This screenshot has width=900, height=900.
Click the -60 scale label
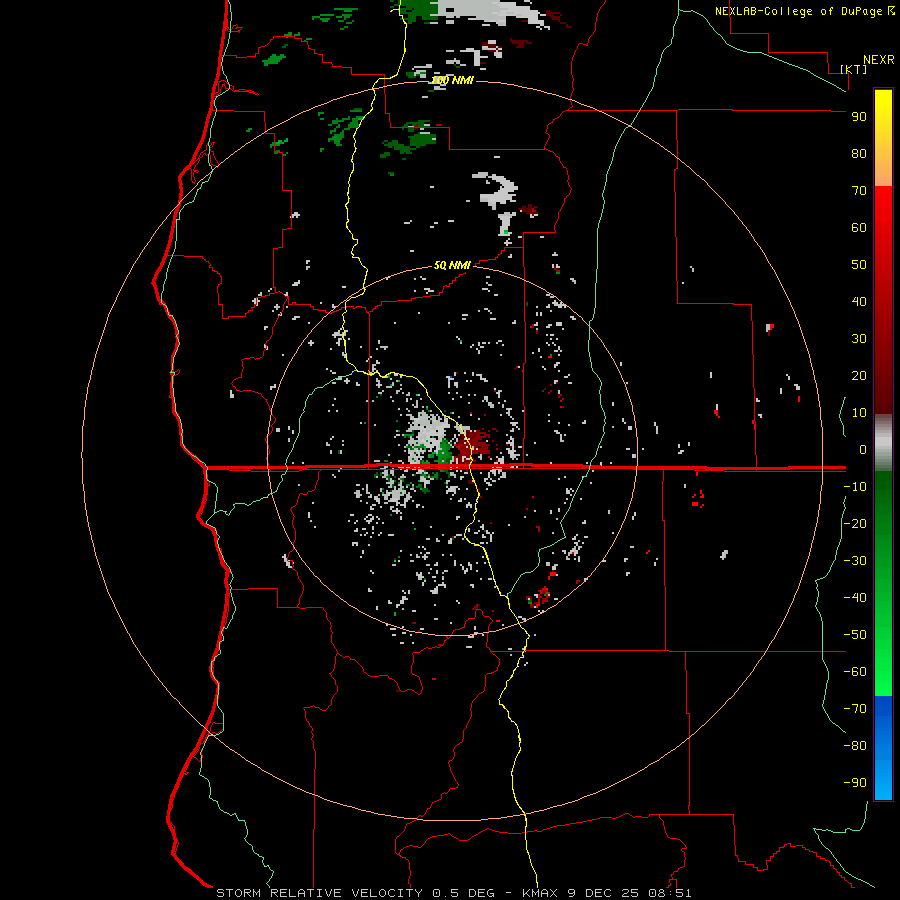pos(855,672)
